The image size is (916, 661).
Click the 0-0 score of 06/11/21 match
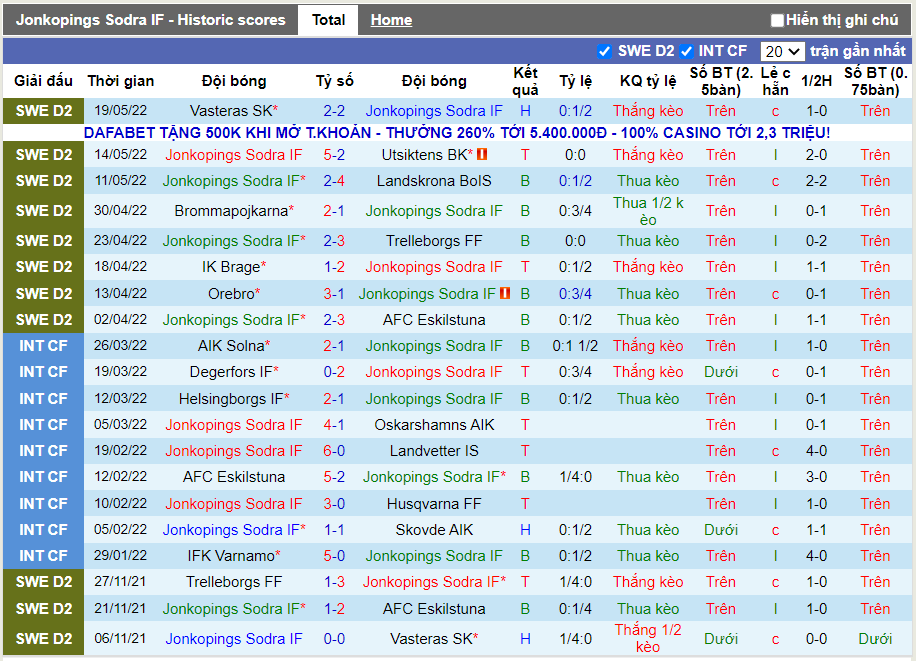[334, 639]
